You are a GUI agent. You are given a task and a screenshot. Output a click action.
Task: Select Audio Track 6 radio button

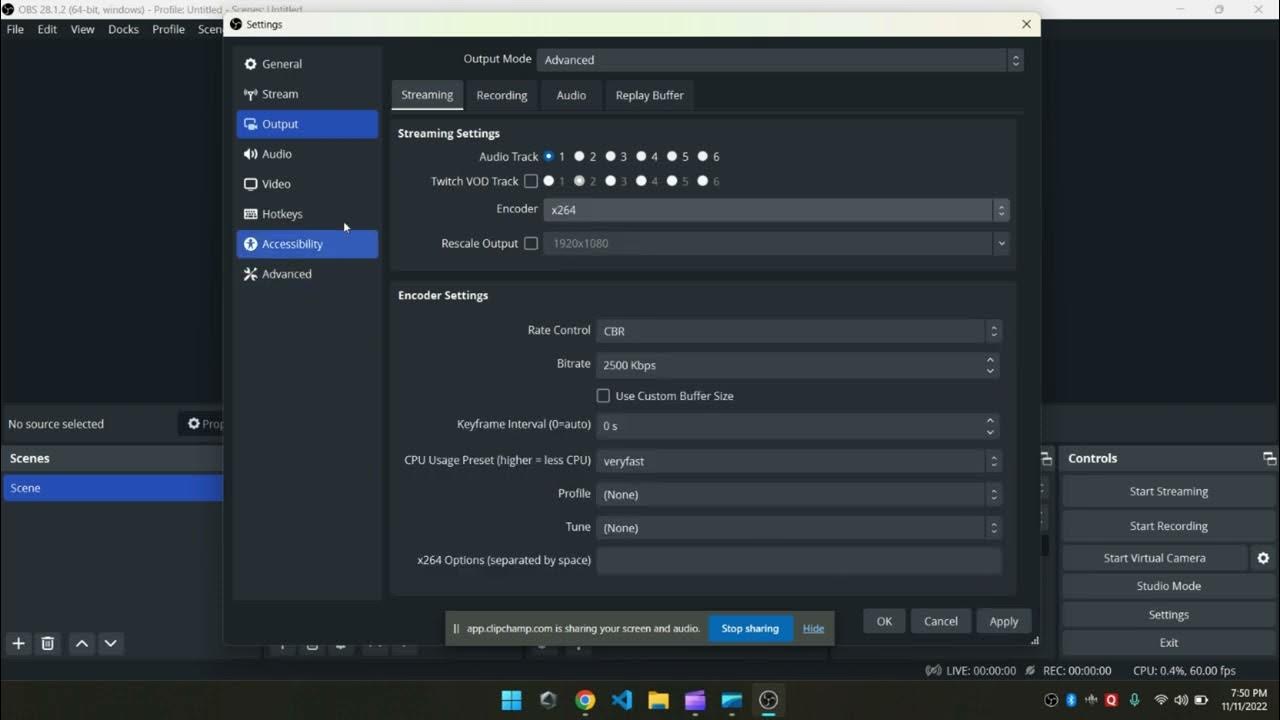(x=703, y=156)
